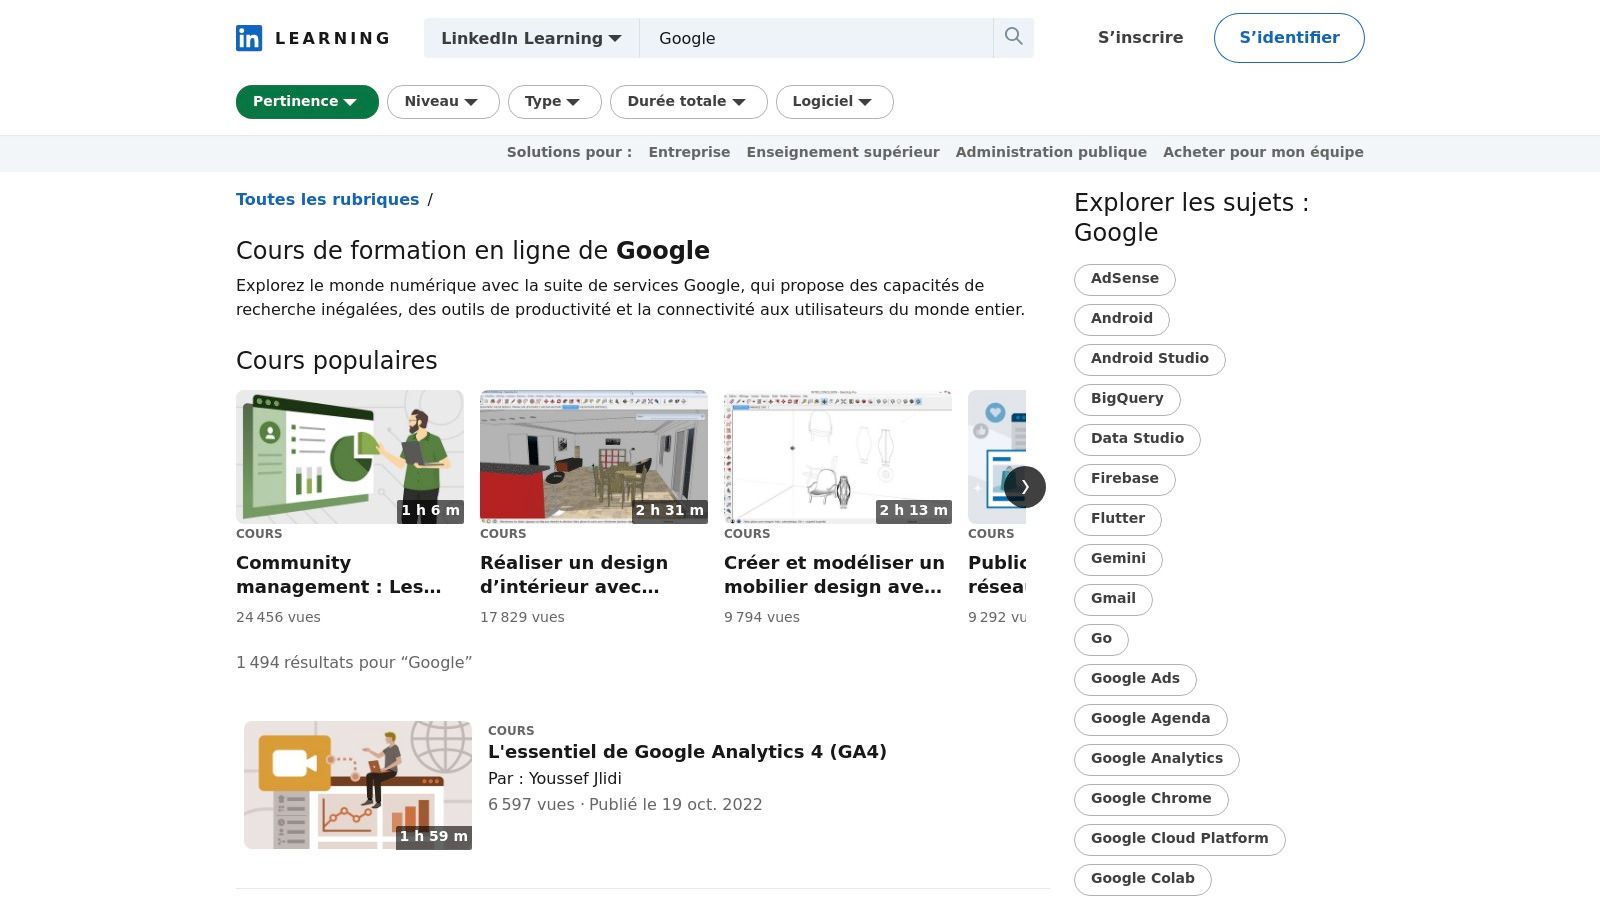Click the LinkedIn Learning logo
This screenshot has height=900, width=1600.
[x=311, y=38]
